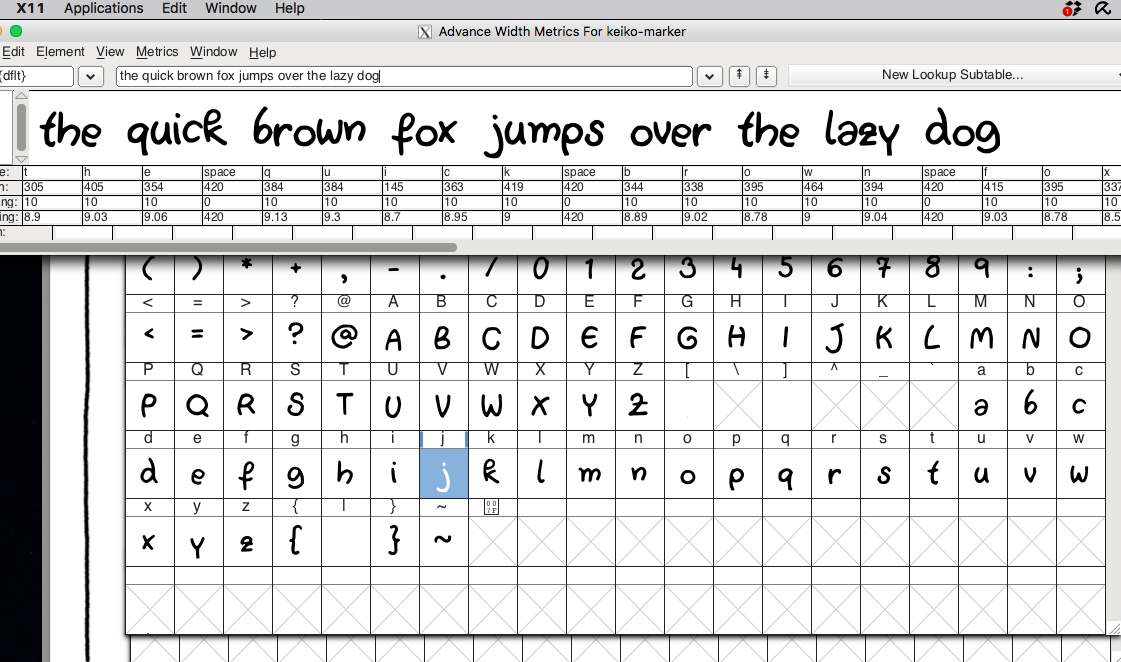
Task: Select the '@' glyph cell
Action: coord(345,337)
